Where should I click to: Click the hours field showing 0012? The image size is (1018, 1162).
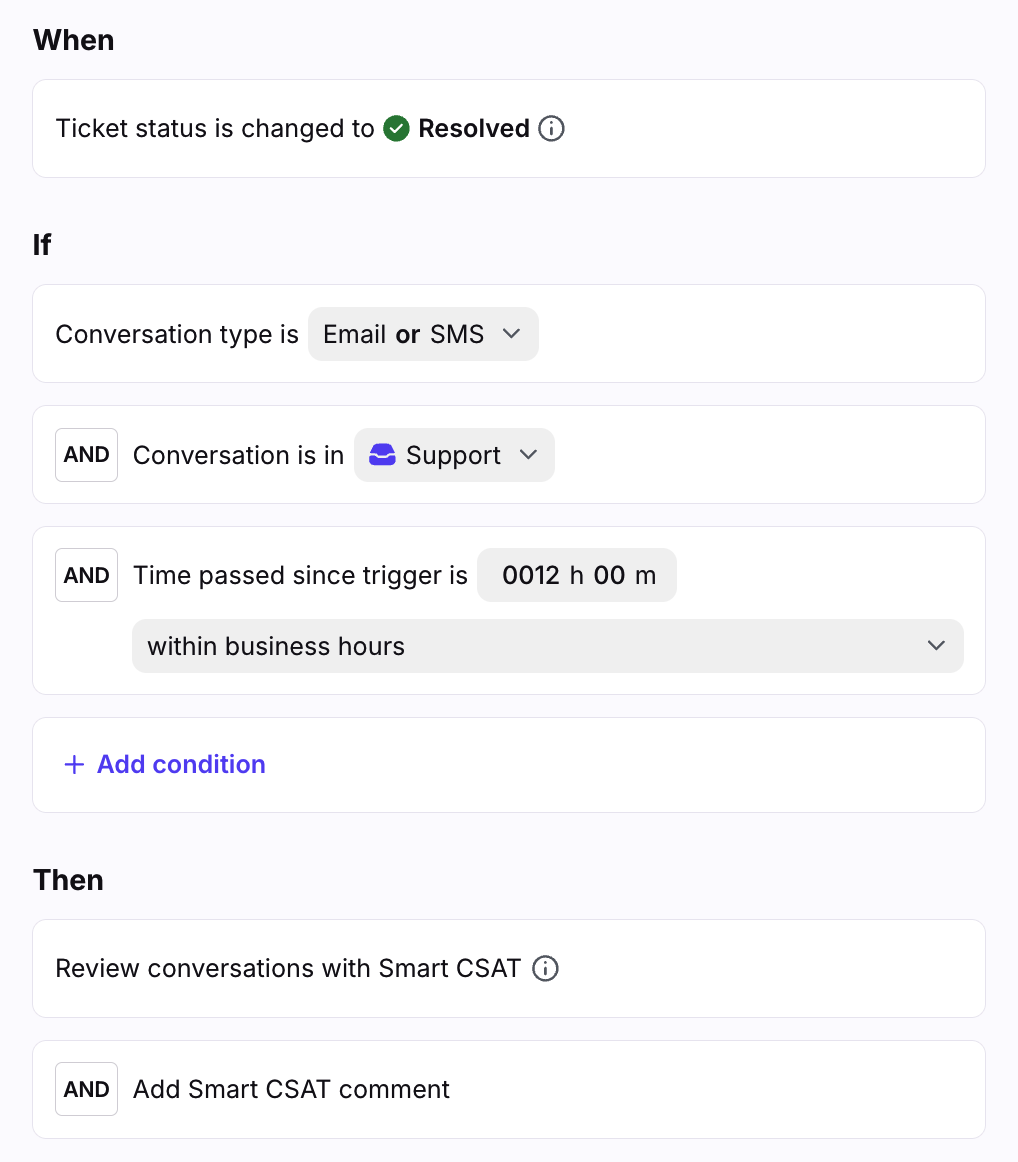coord(530,575)
